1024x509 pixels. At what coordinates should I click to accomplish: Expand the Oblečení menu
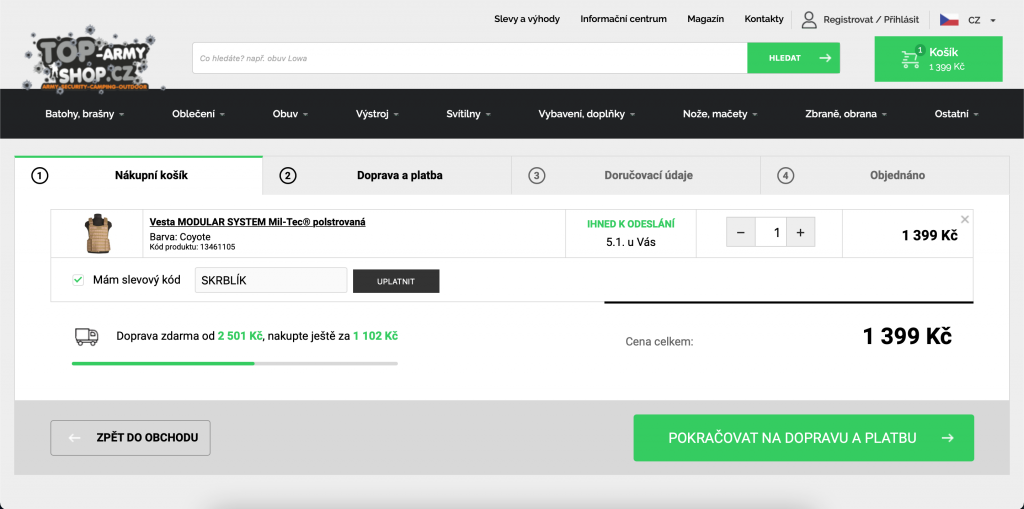[199, 114]
